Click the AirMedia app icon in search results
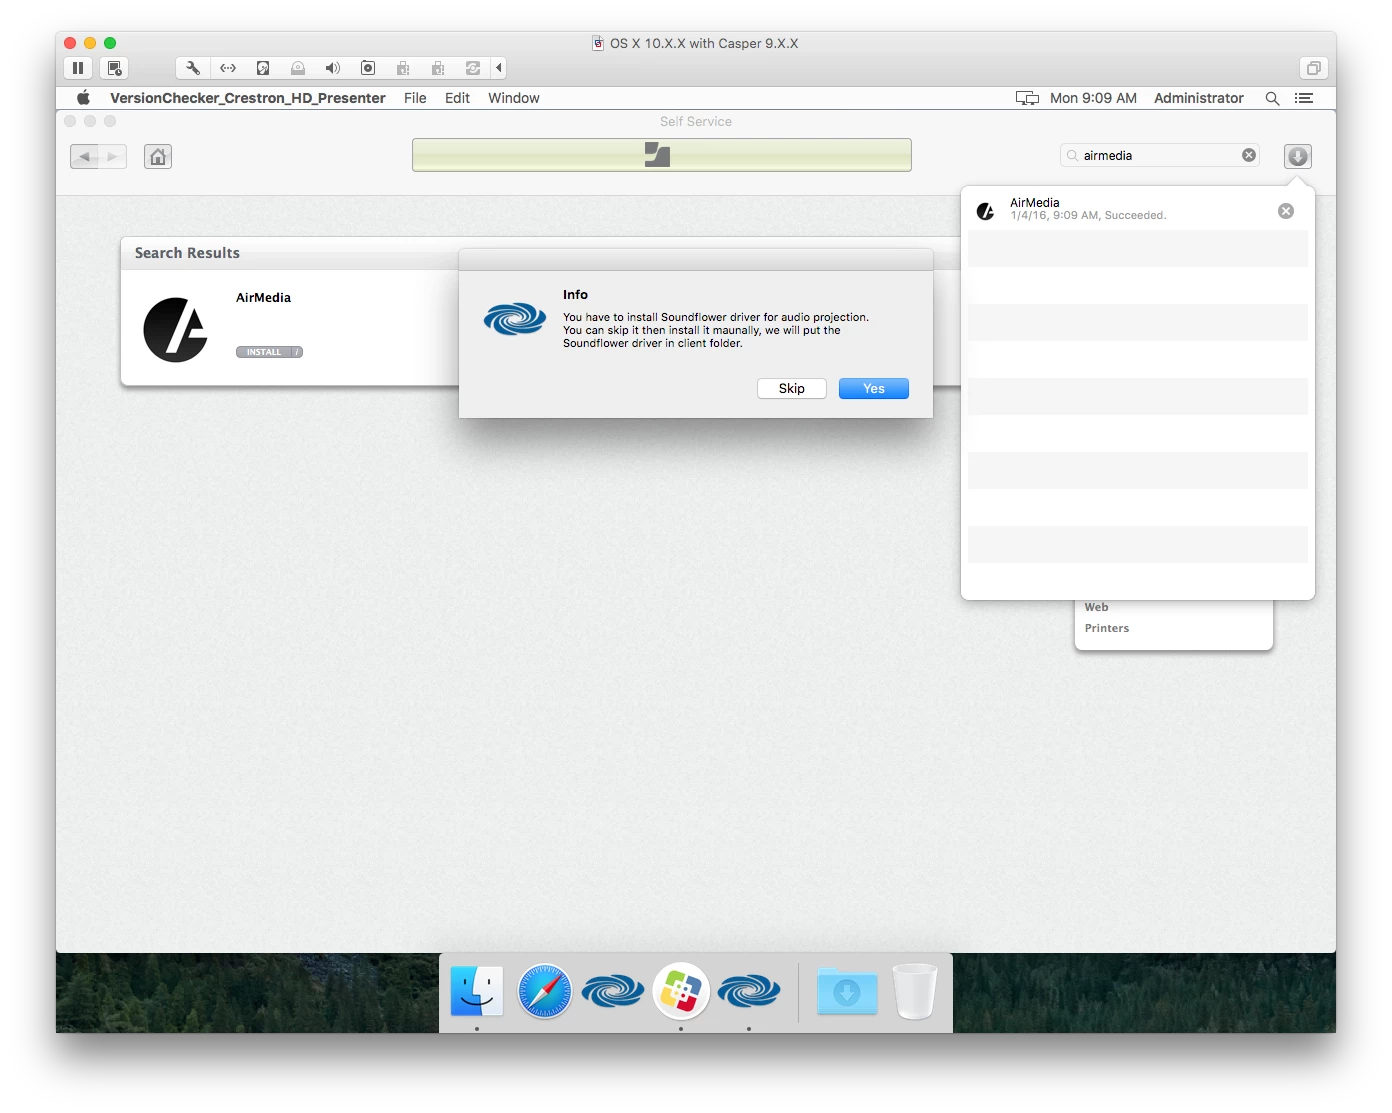Screen dimensions: 1392x1113 (x=176, y=329)
